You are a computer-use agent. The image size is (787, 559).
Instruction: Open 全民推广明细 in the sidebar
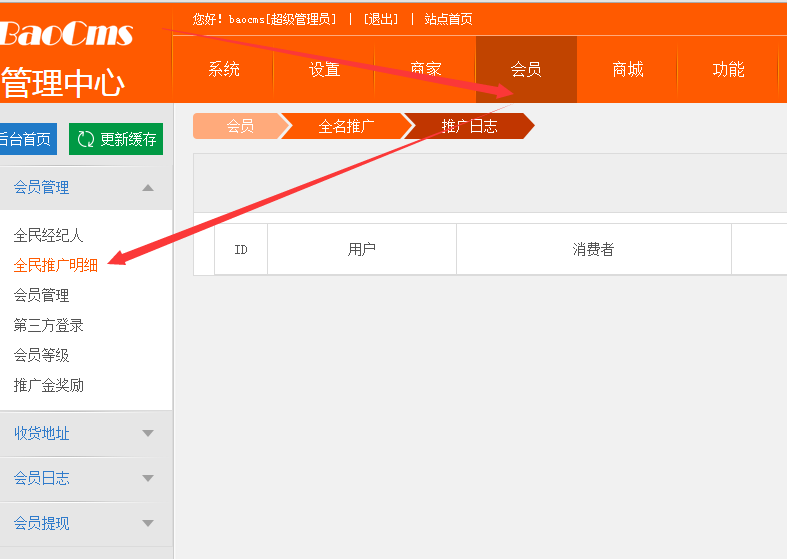coord(55,265)
